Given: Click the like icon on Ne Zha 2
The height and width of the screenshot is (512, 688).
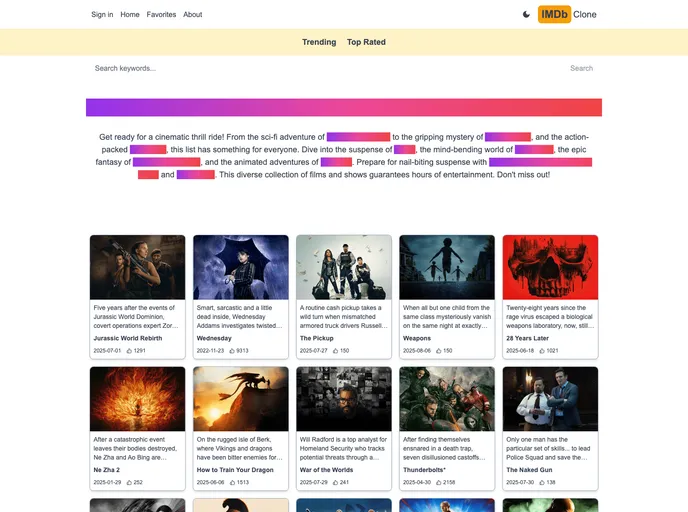Looking at the screenshot, I should coord(129,482).
